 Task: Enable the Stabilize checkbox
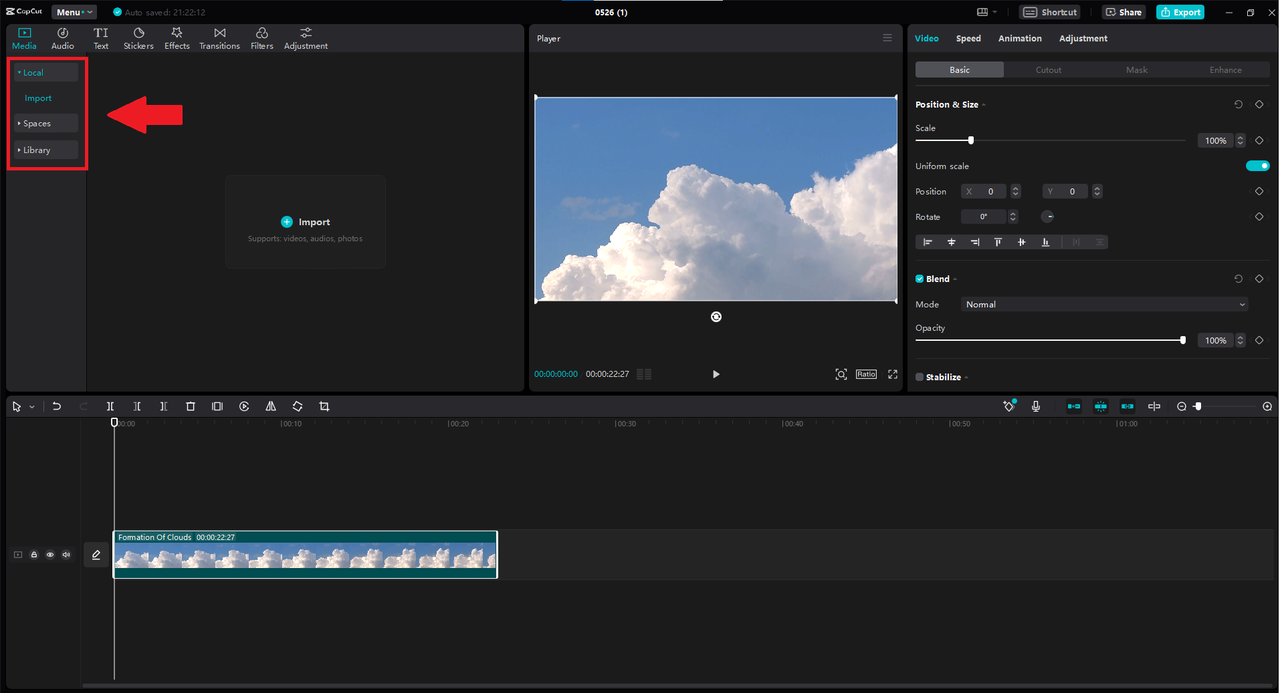(920, 377)
